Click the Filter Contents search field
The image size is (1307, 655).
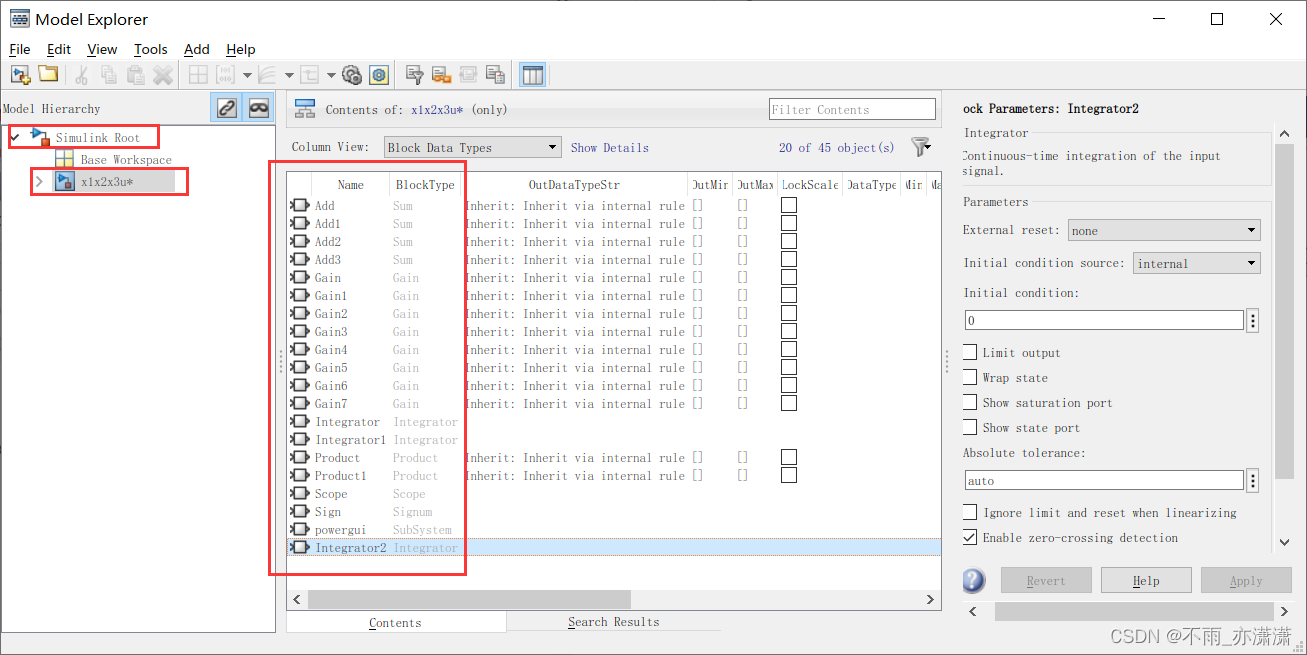[853, 109]
